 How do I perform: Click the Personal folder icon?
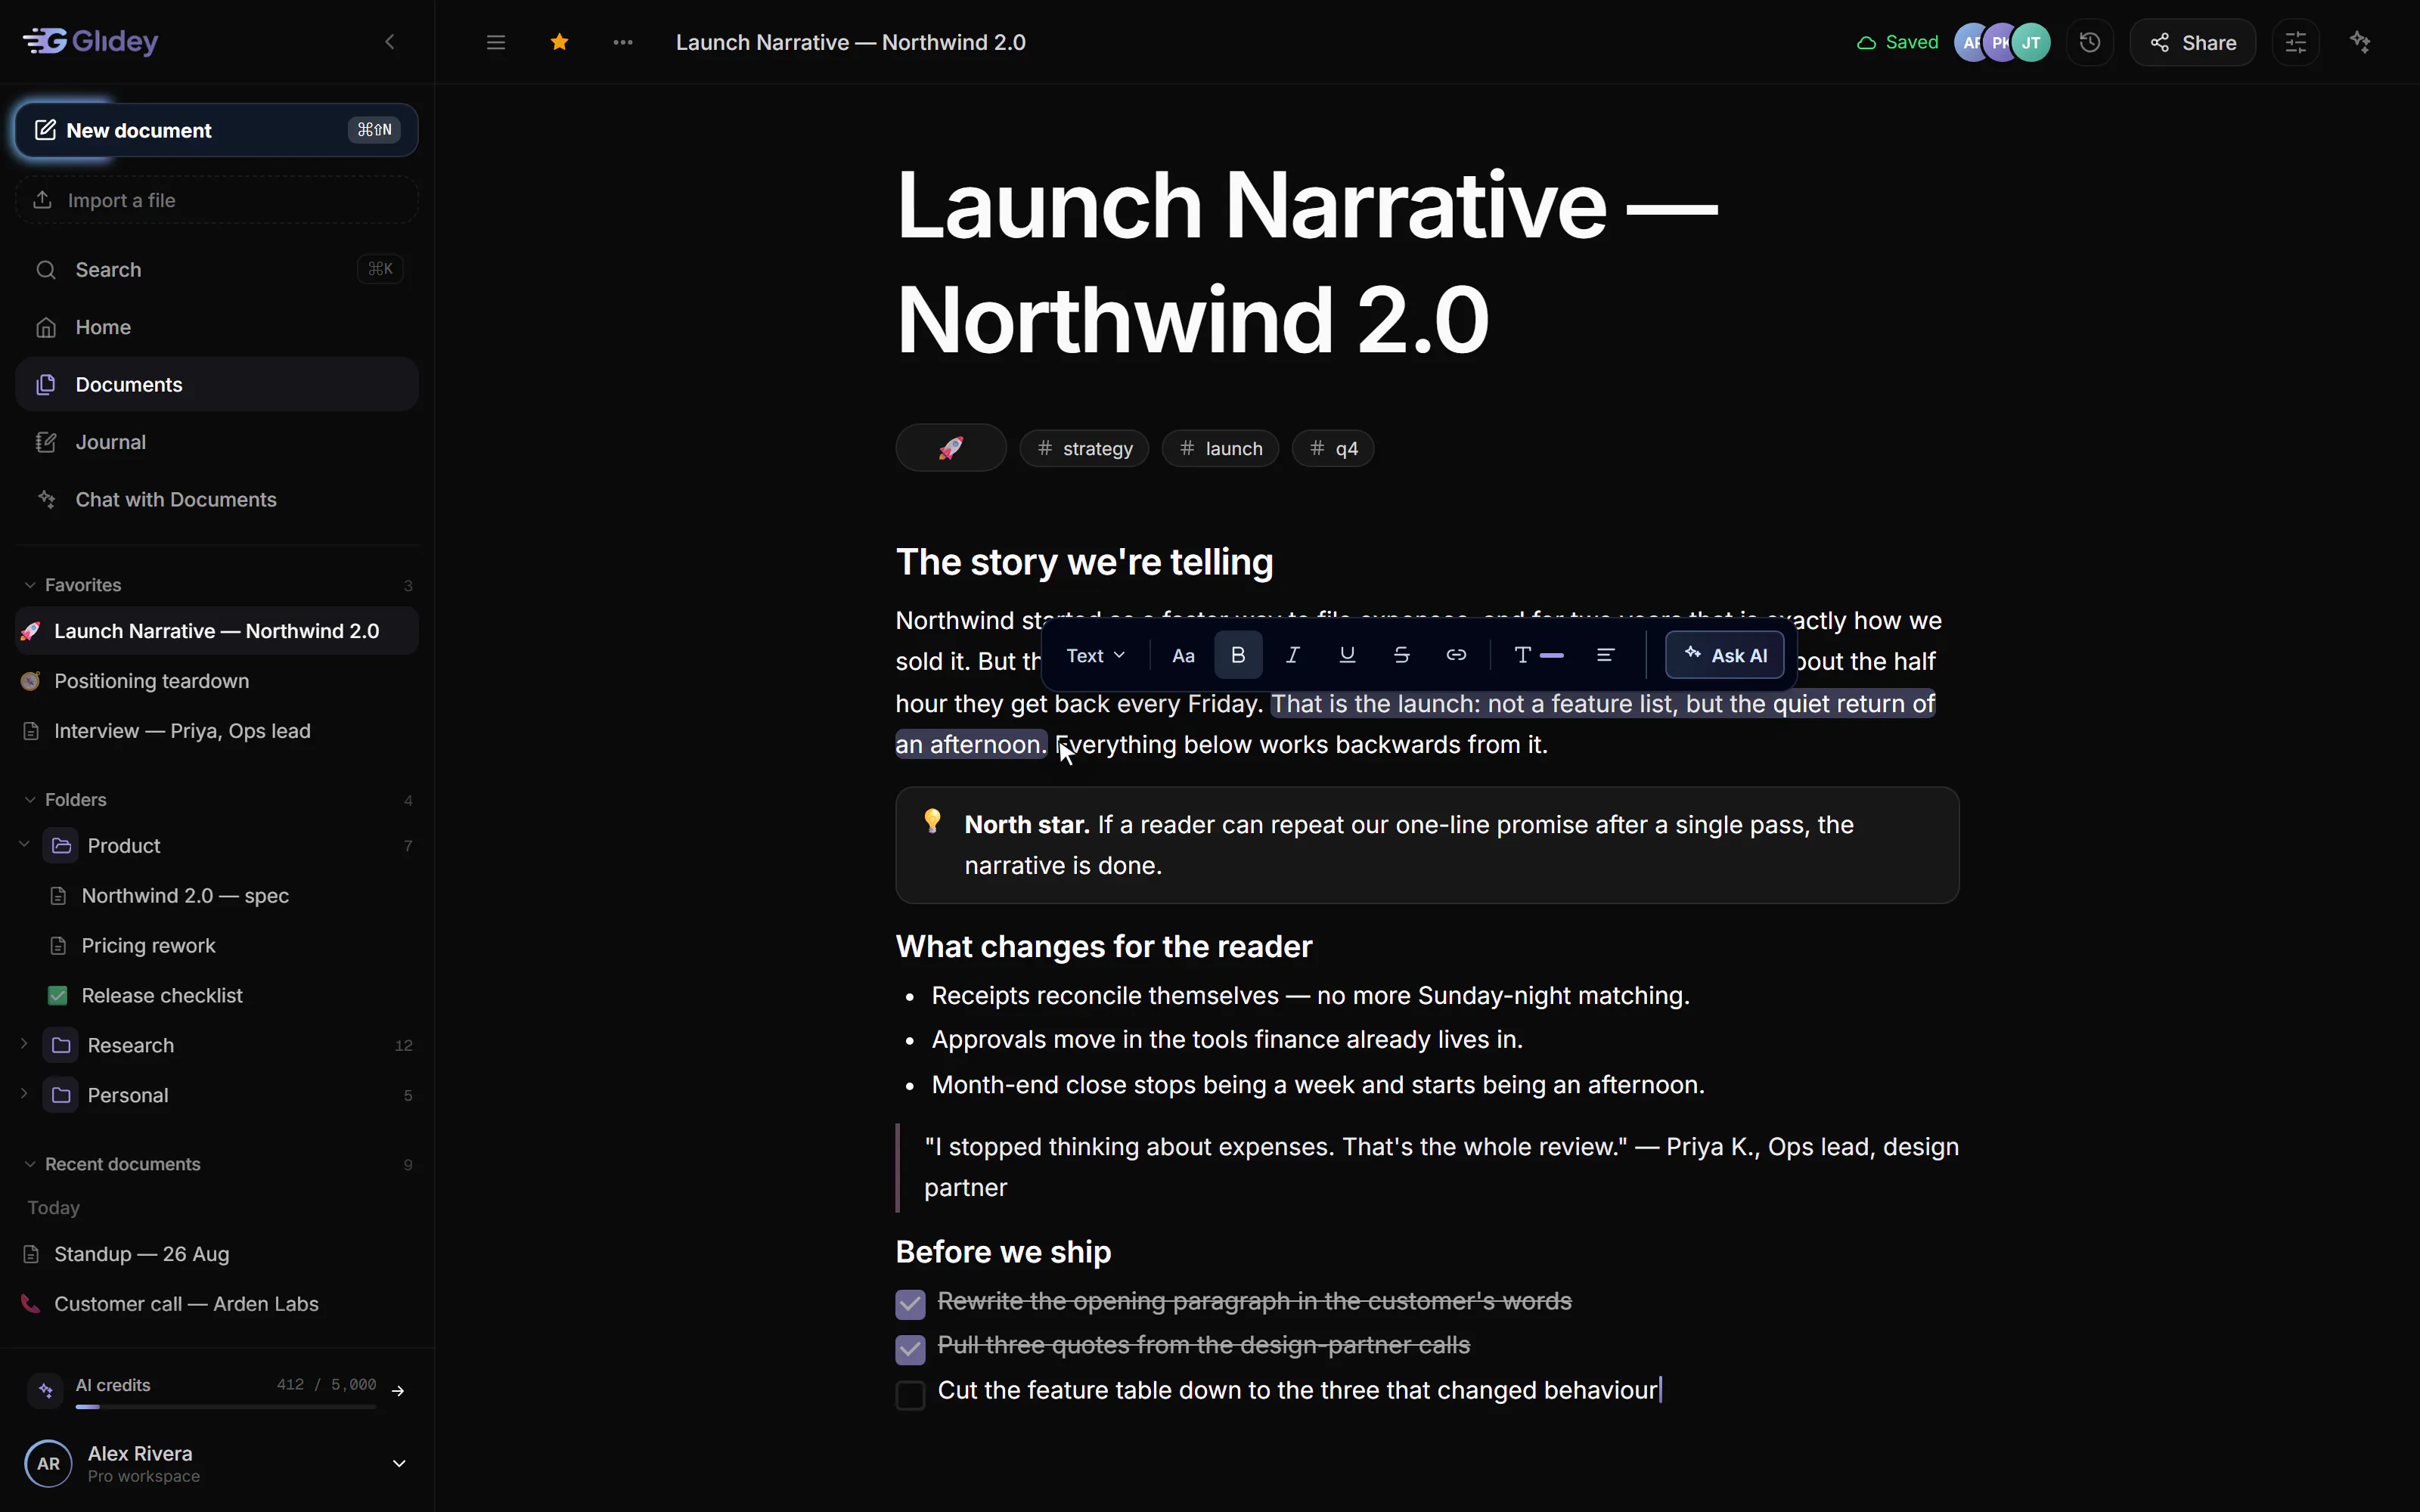coord(61,1095)
